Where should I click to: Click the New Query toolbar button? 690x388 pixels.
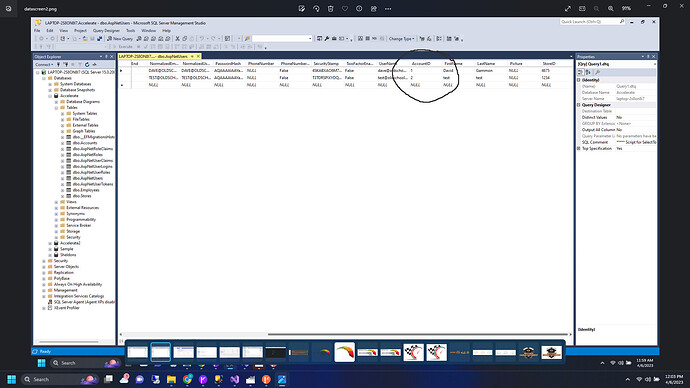click(x=120, y=39)
